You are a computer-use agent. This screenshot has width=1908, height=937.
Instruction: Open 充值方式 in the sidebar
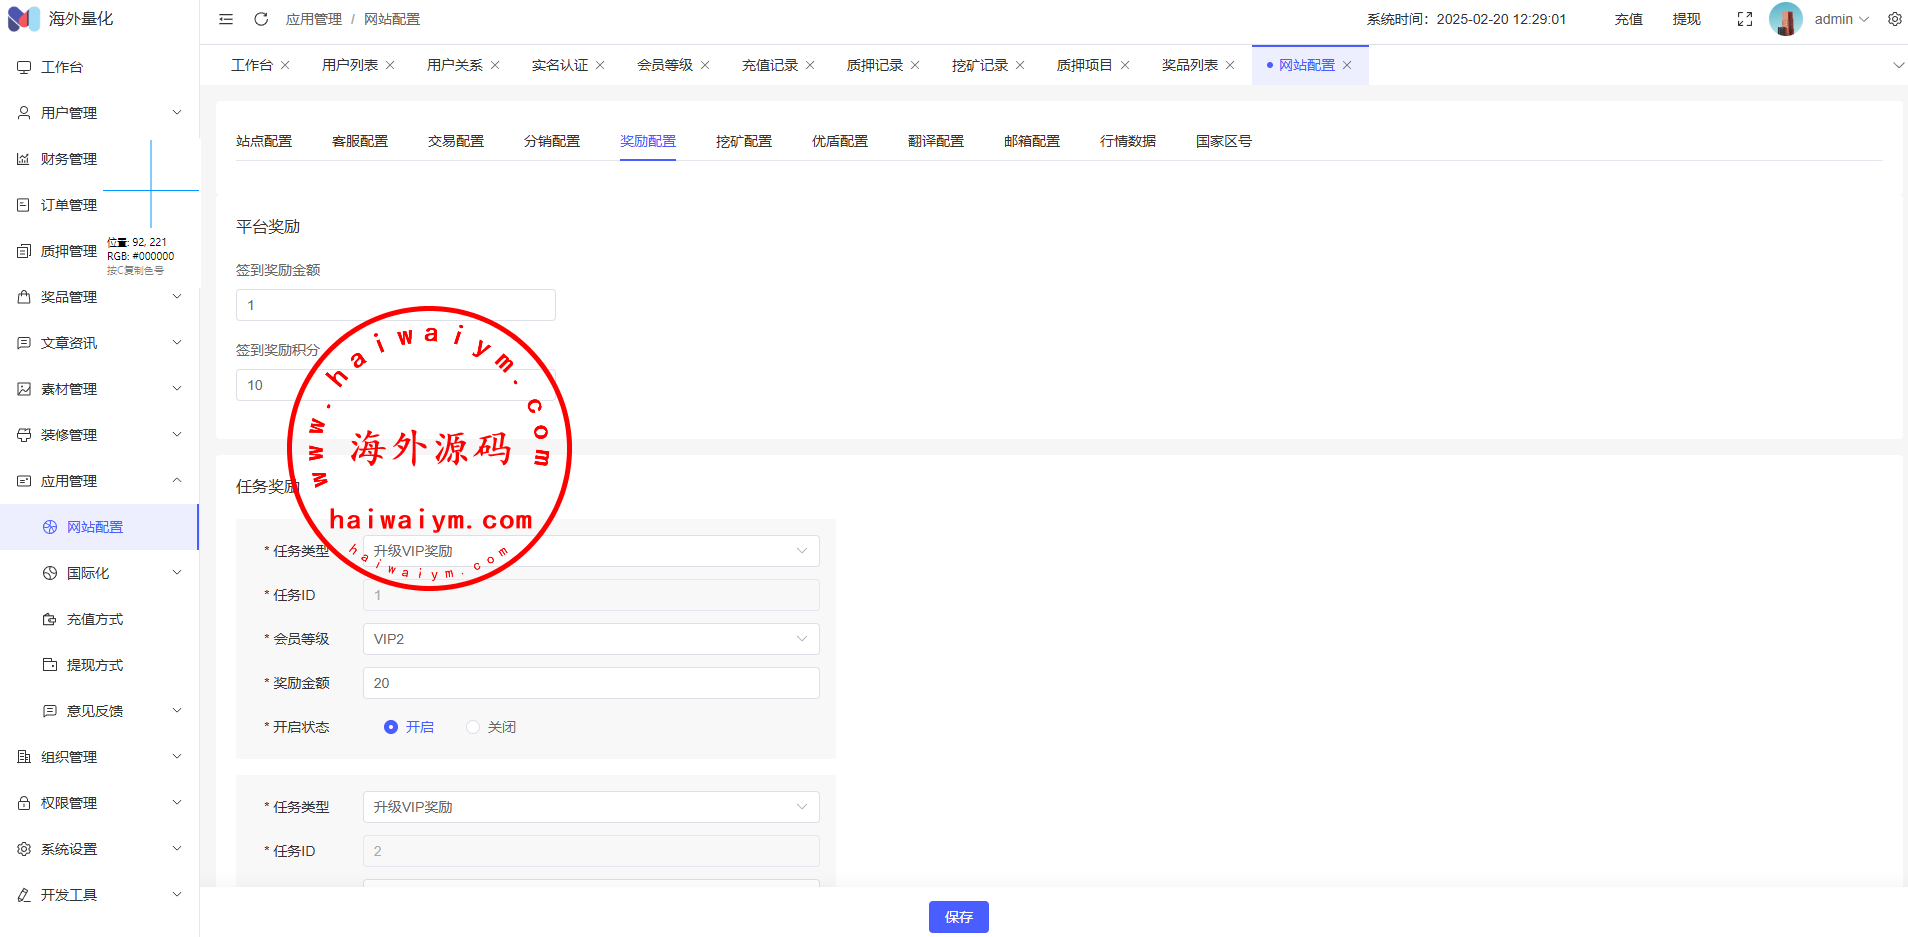point(95,619)
